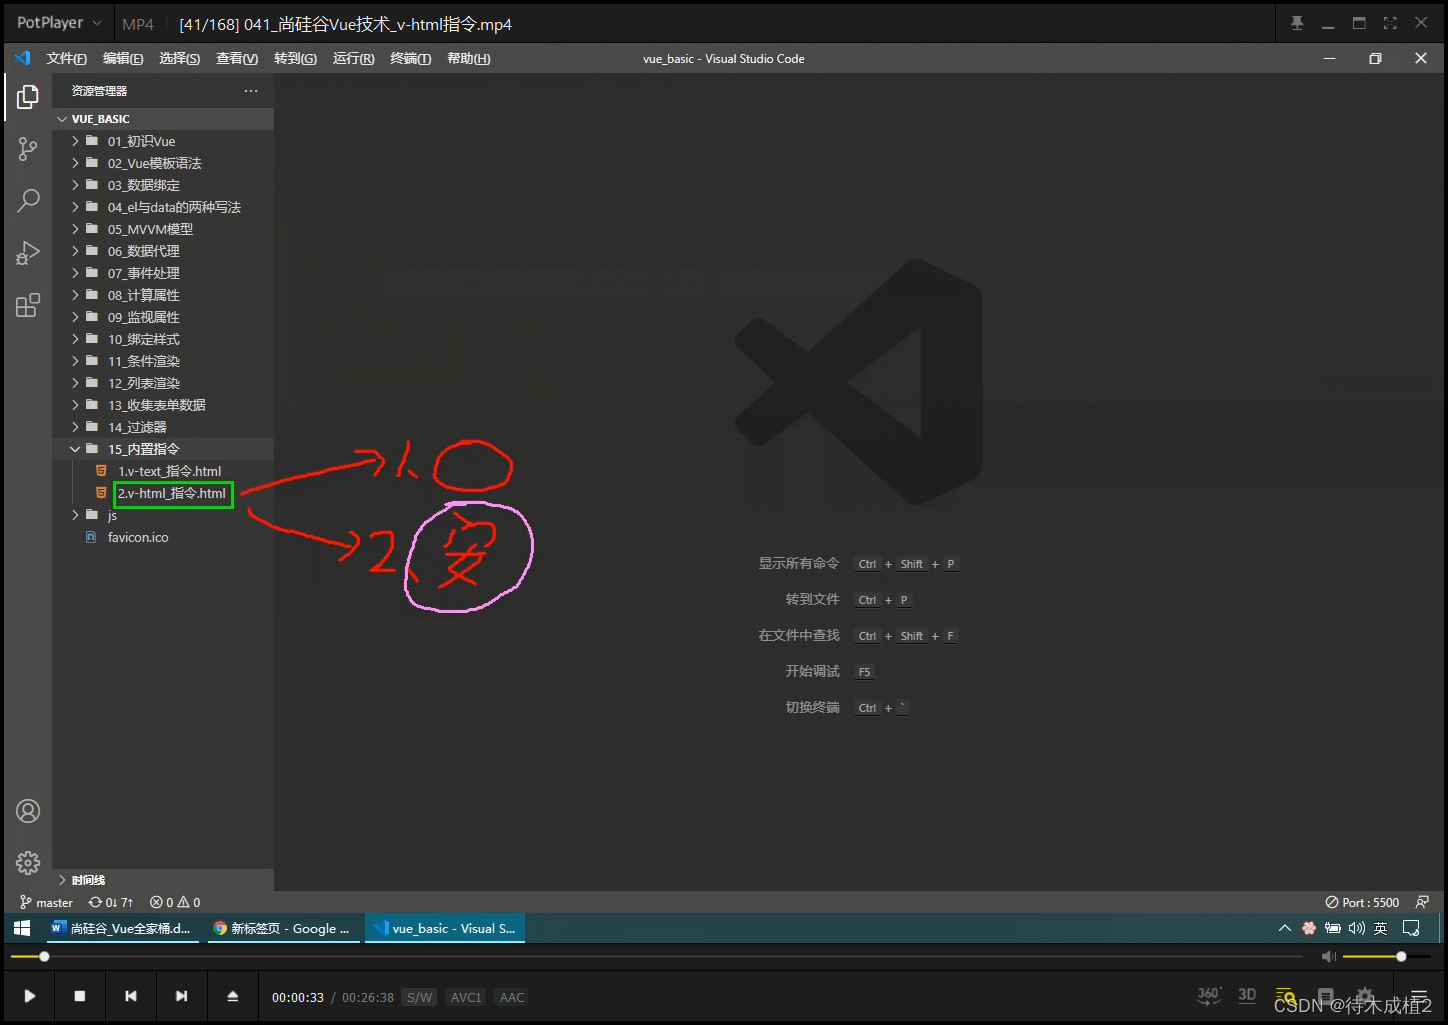Screen dimensions: 1448x1025
Task: Expand the 11_条件渲染 folder
Action: coord(163,361)
